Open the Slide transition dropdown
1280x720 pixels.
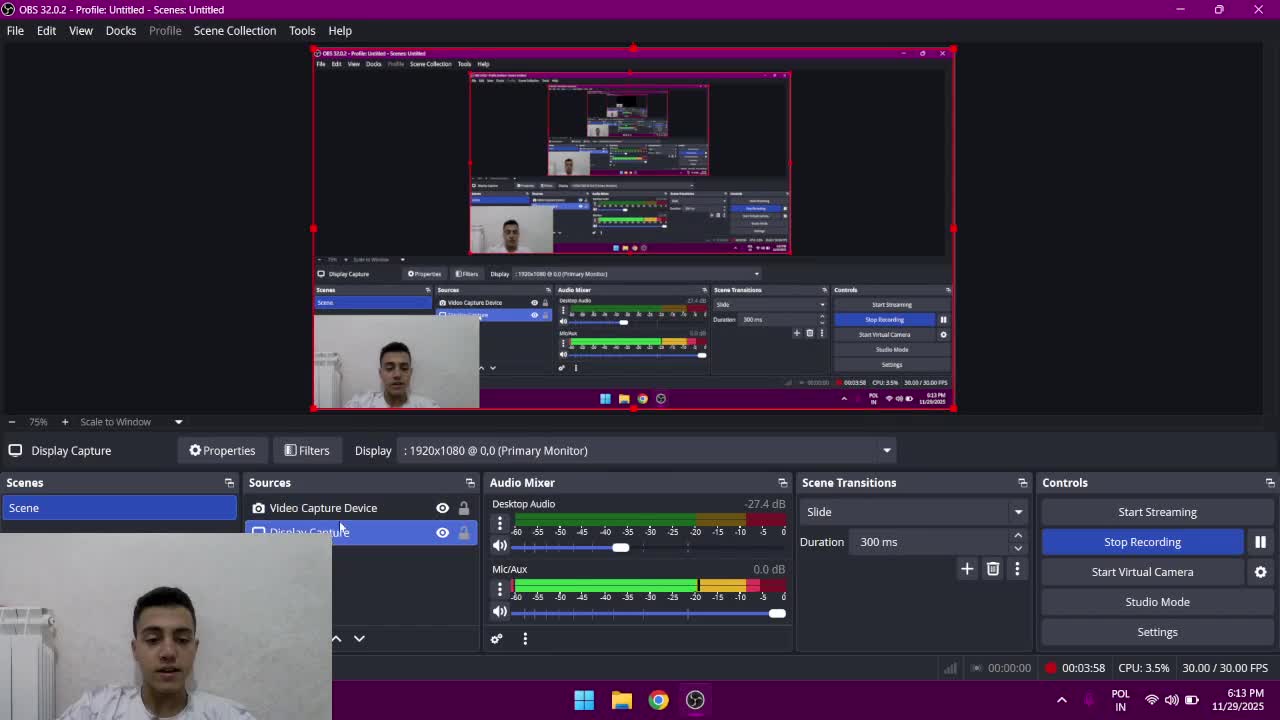pos(1017,511)
